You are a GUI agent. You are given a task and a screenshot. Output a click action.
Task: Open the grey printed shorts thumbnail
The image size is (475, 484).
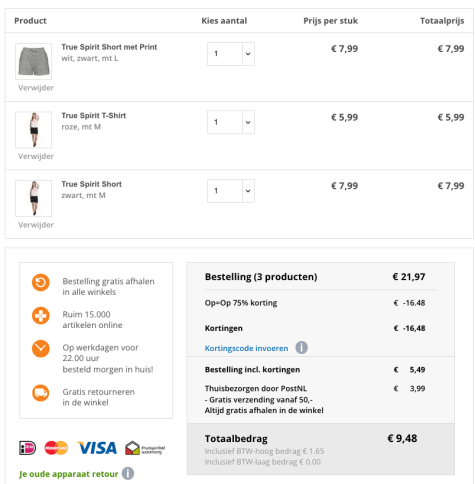tap(33, 61)
